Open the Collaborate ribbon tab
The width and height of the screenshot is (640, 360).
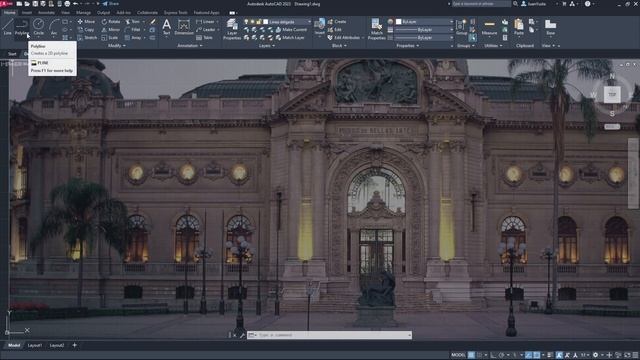(x=147, y=13)
